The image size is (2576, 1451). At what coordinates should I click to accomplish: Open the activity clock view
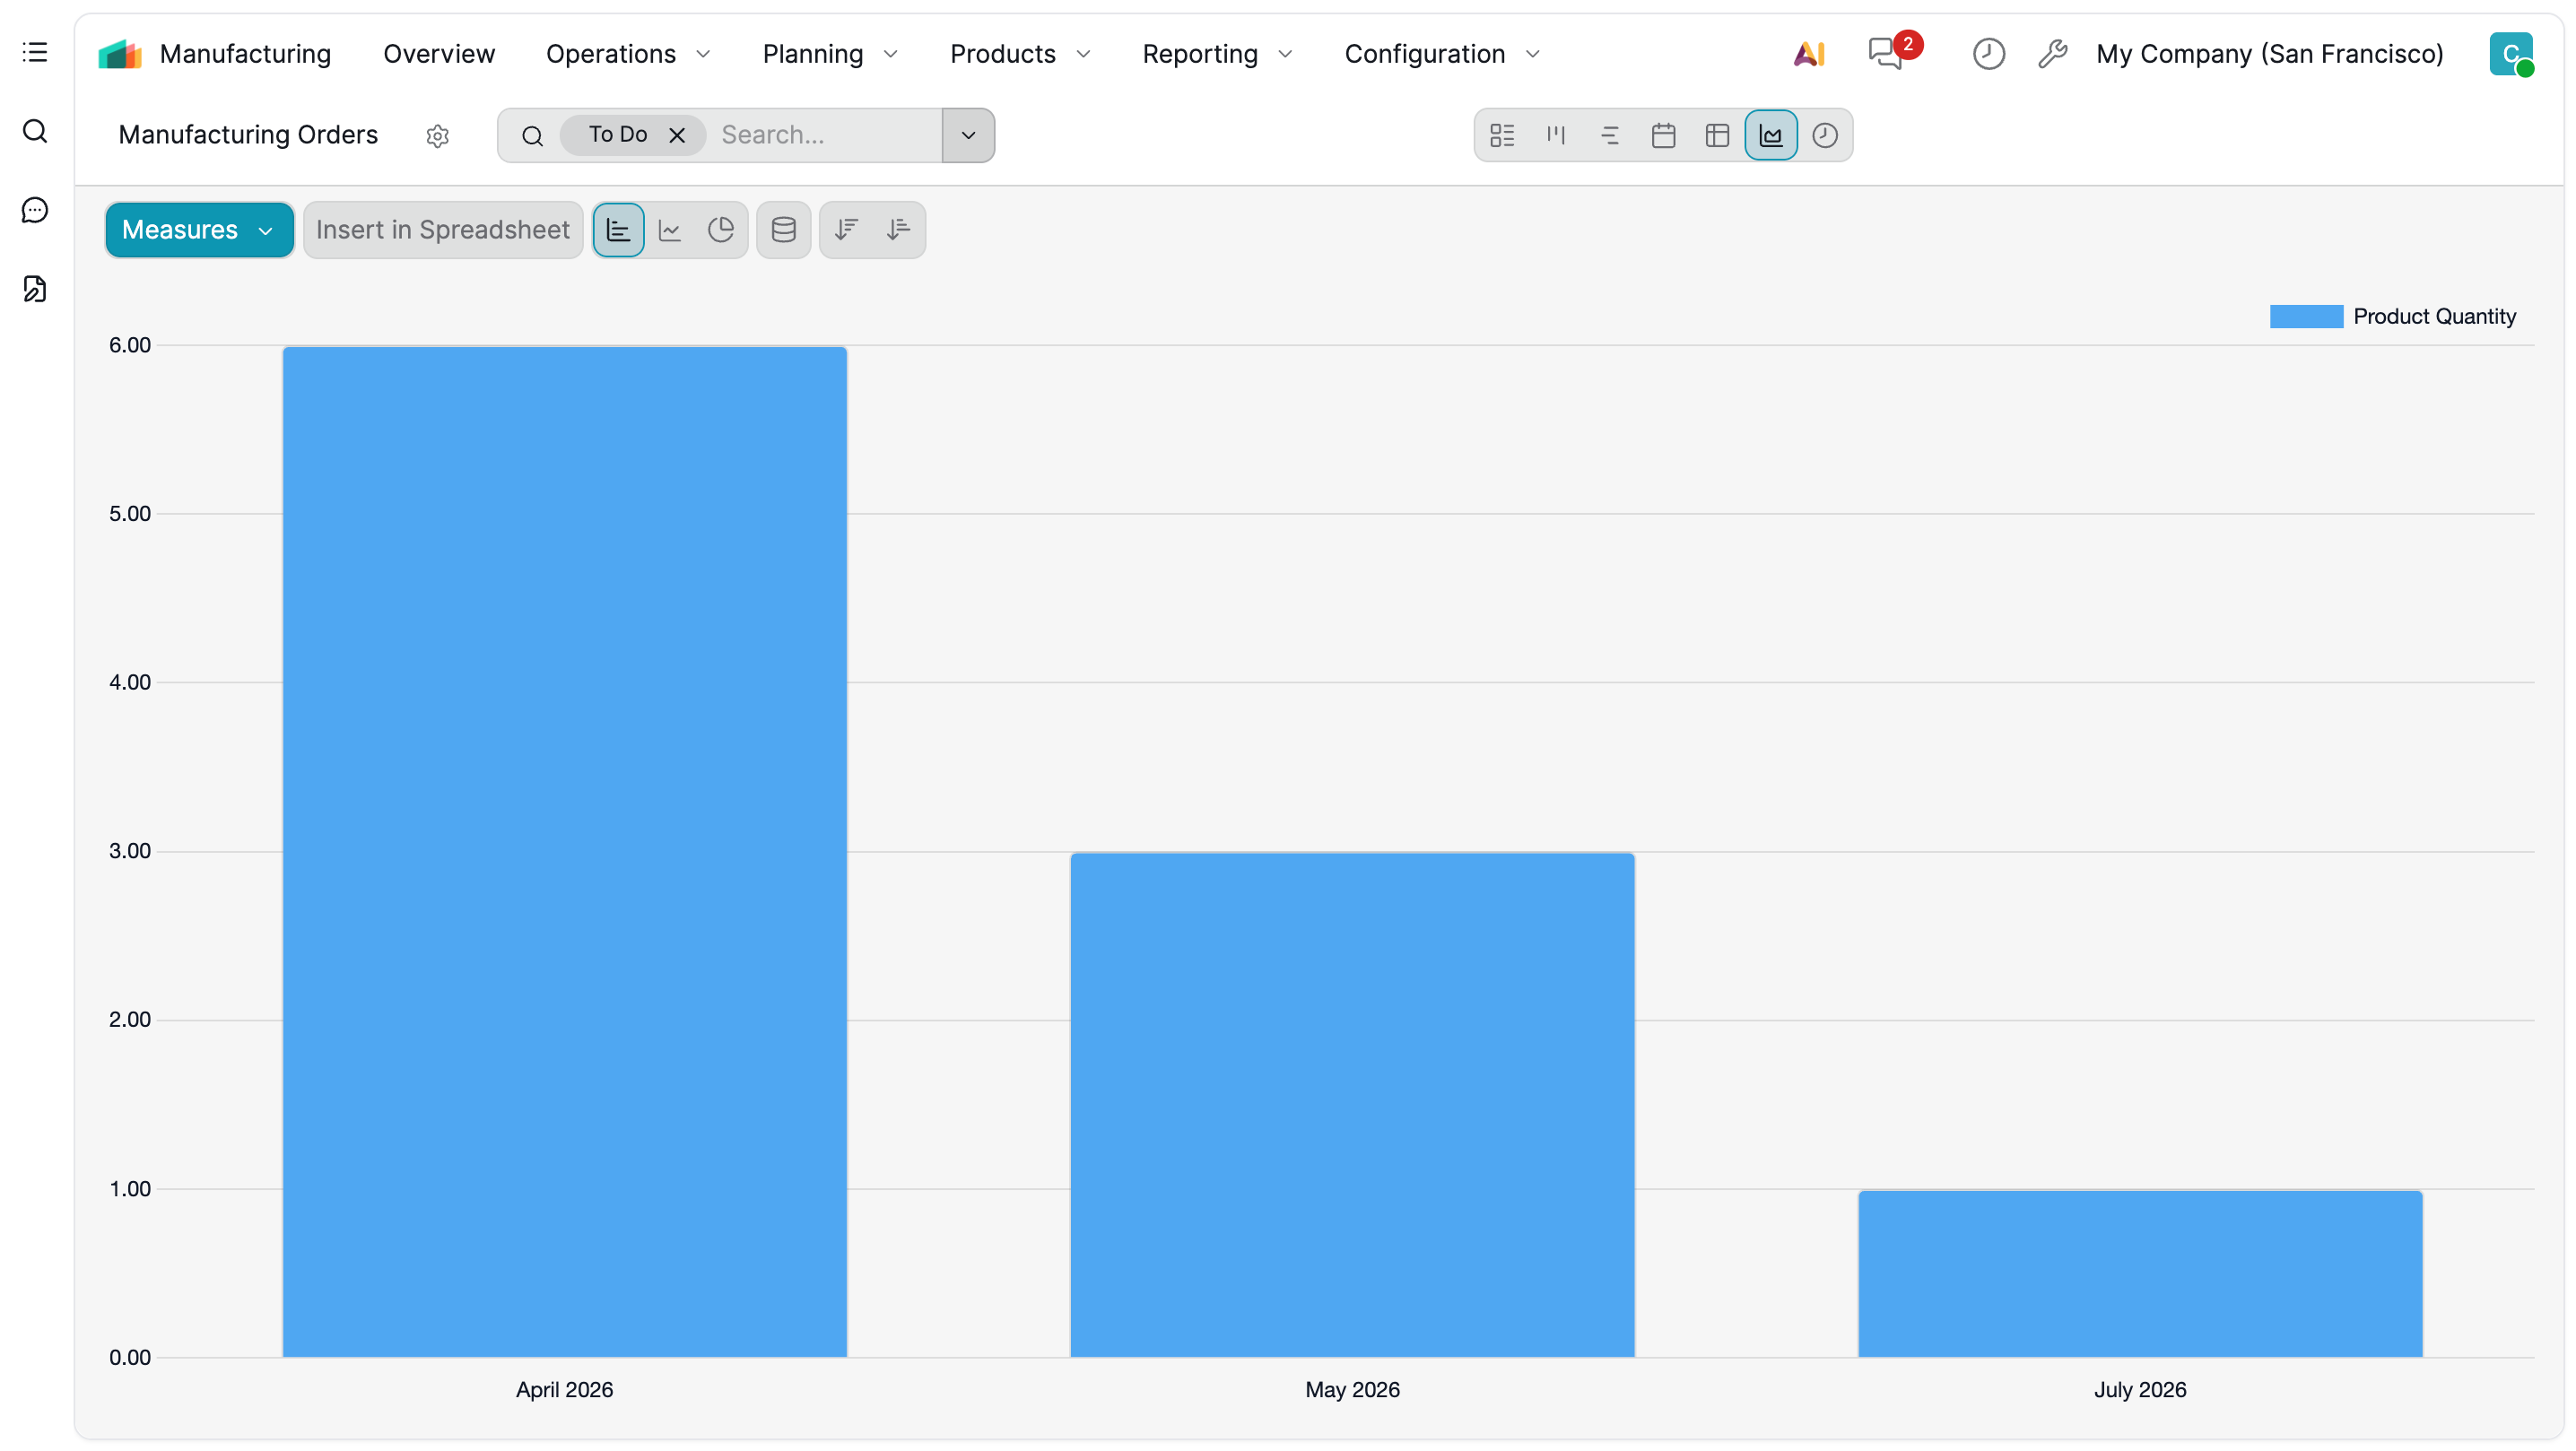tap(1824, 135)
